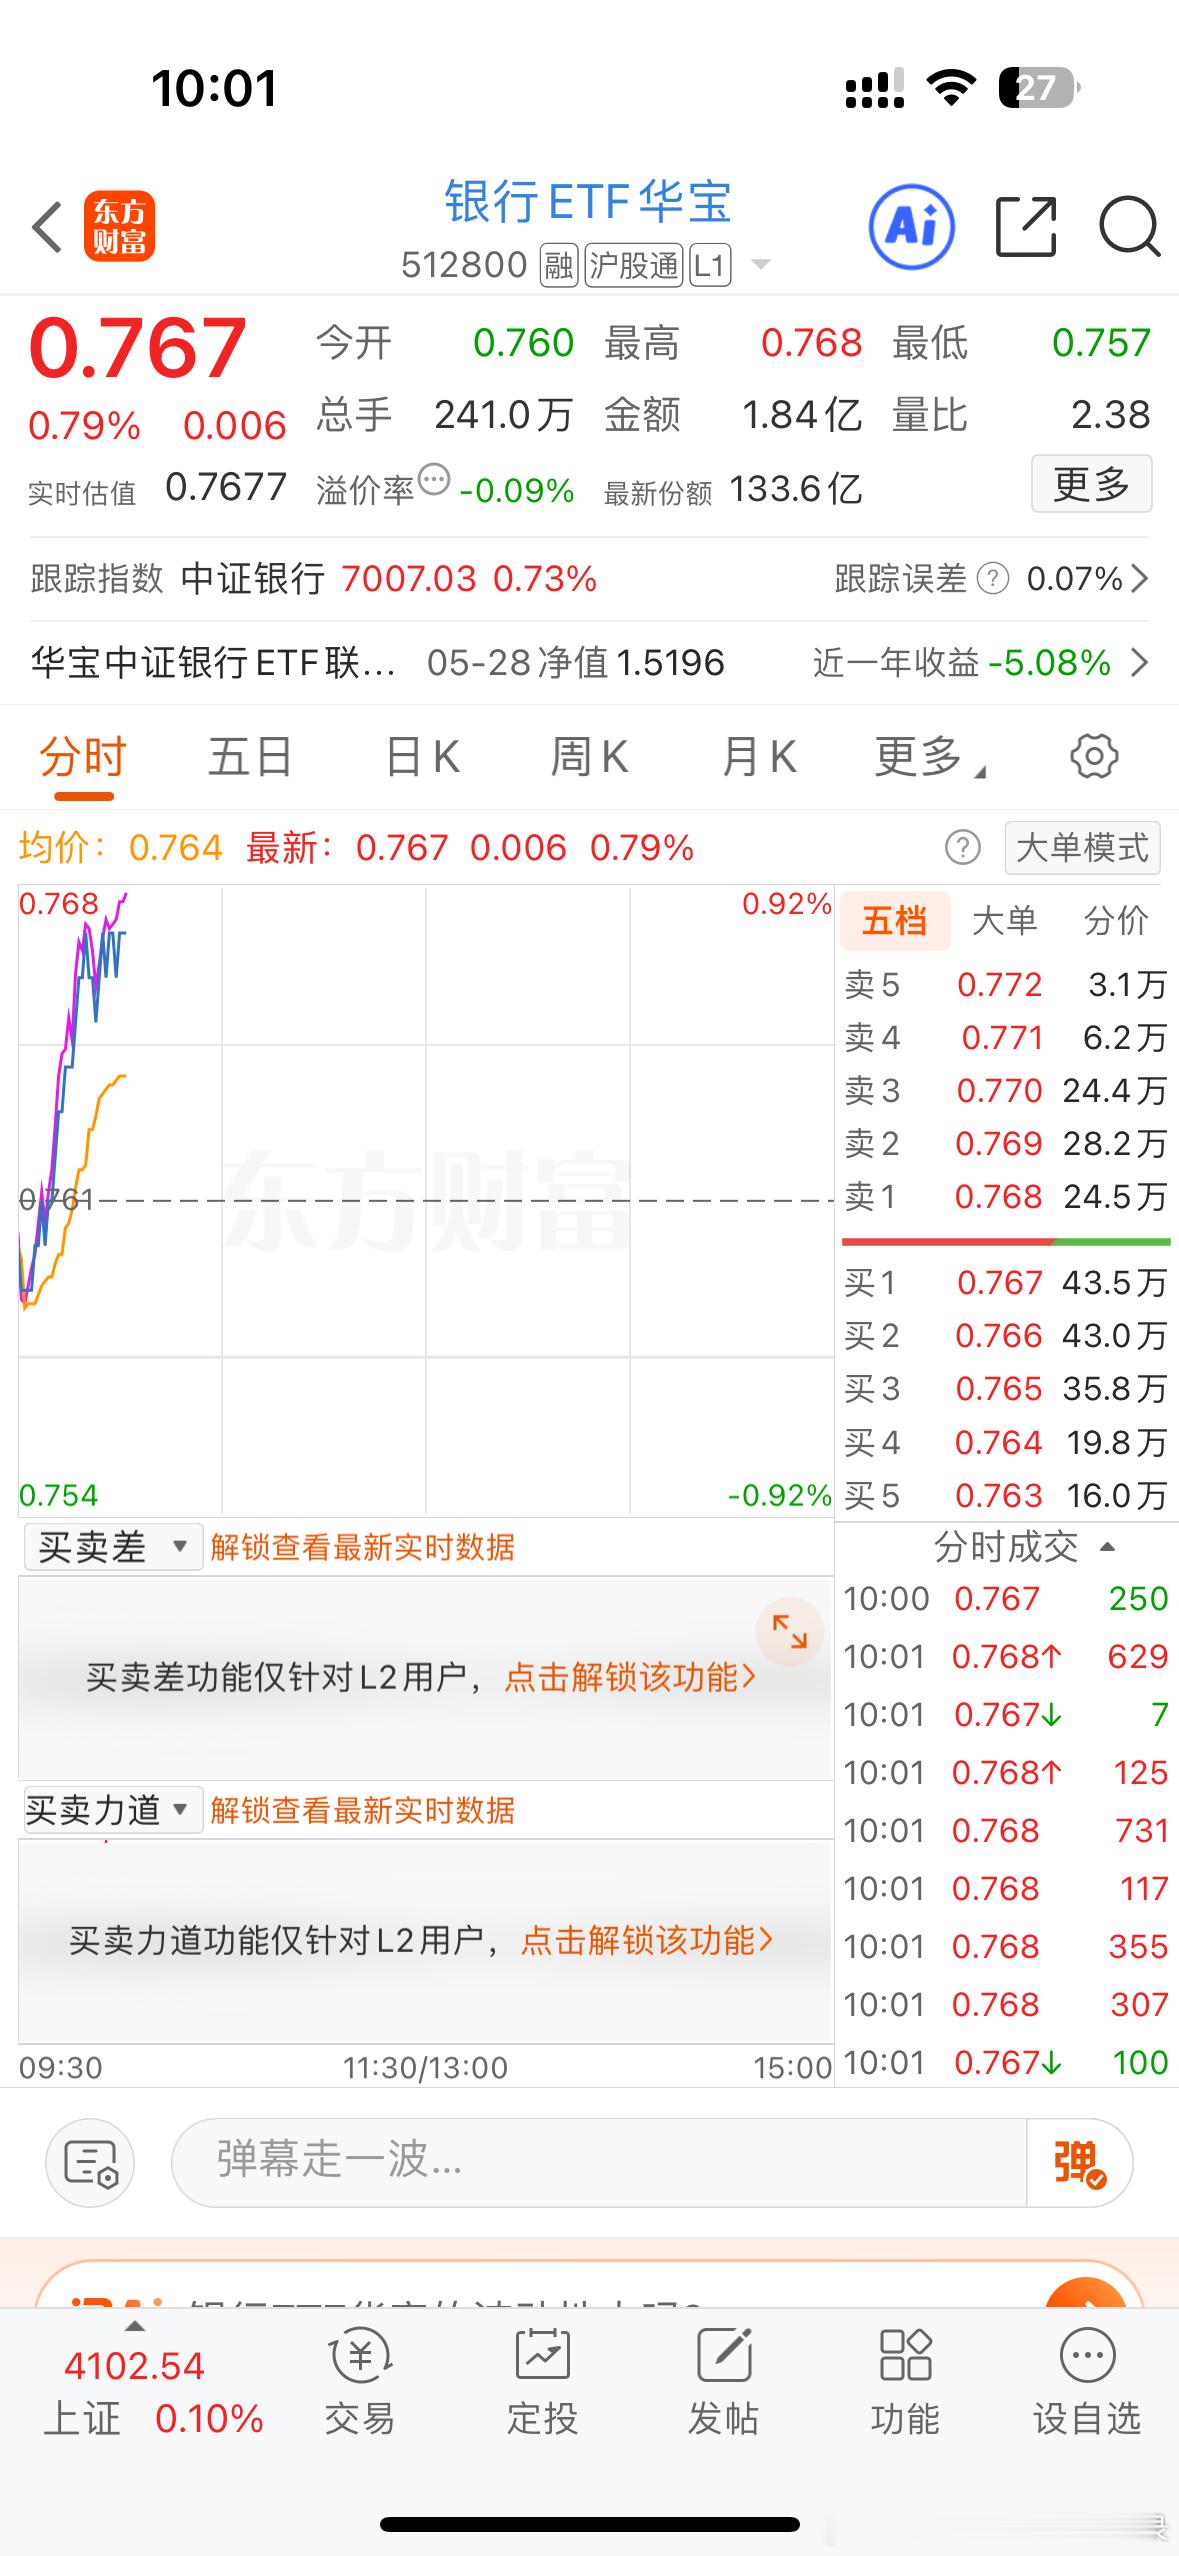Image resolution: width=1179 pixels, height=2556 pixels.
Task: Switch to the 月K tab
Action: click(x=760, y=756)
